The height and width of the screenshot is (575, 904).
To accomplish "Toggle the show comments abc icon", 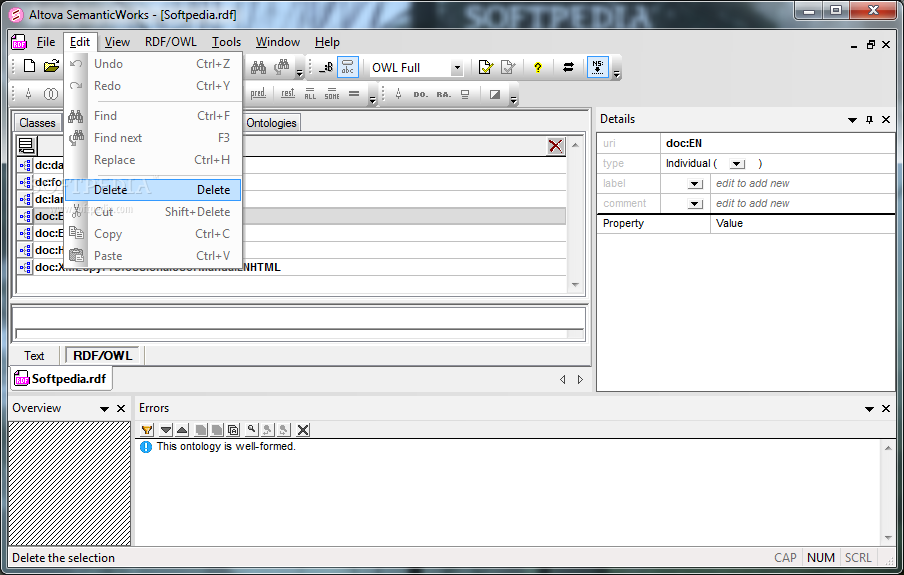I will (348, 67).
